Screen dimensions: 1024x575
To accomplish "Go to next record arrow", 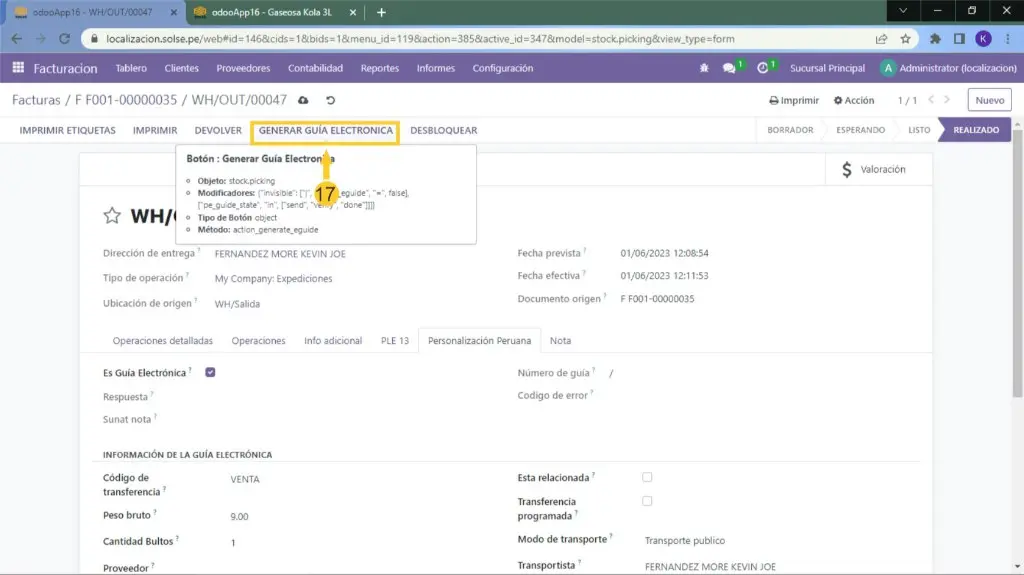I will 950,100.
